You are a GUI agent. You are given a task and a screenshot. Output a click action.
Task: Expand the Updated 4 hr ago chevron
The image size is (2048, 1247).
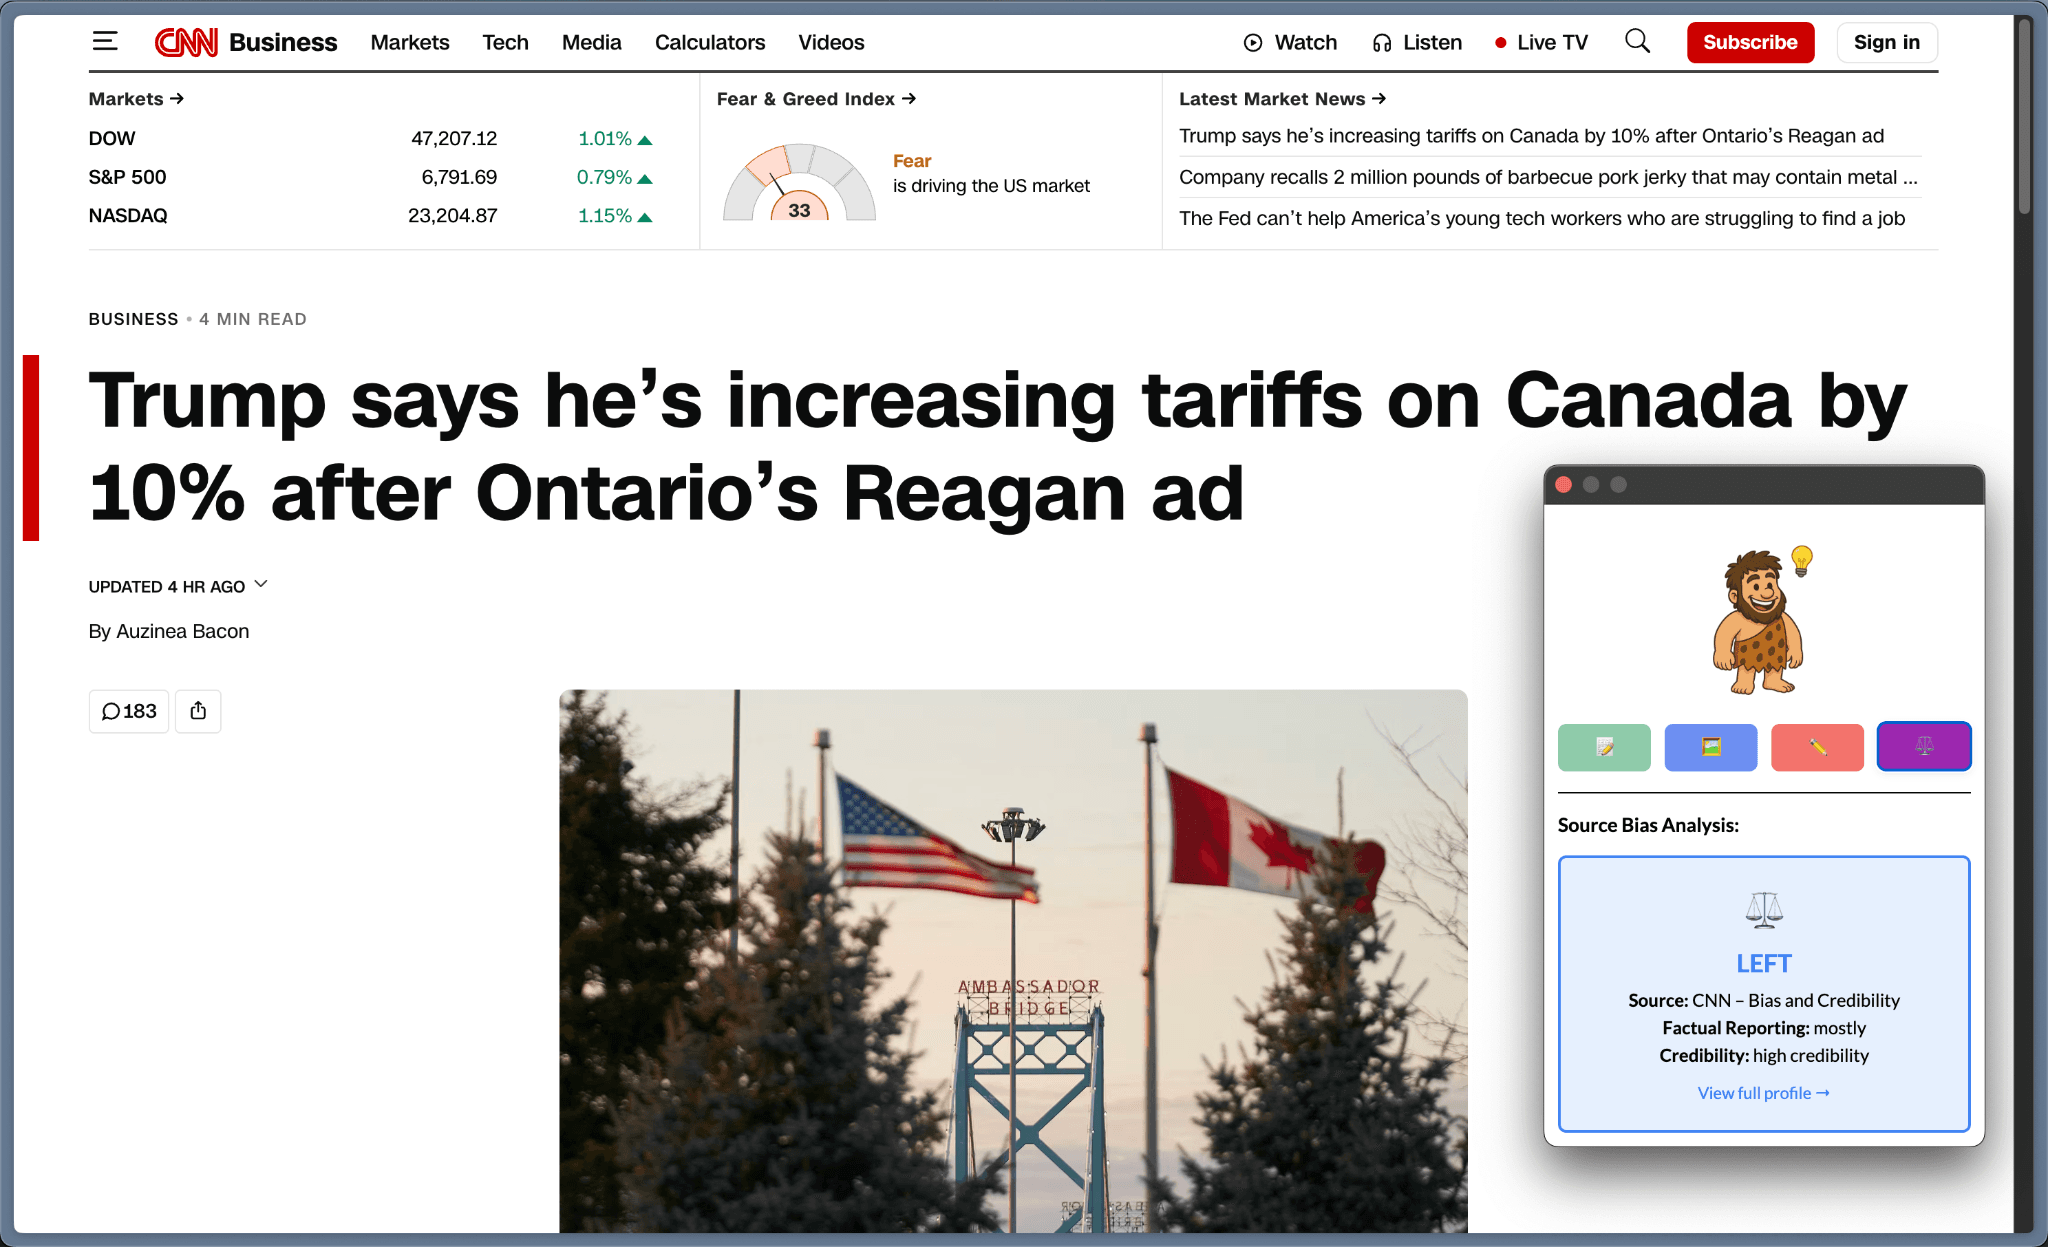pos(261,584)
